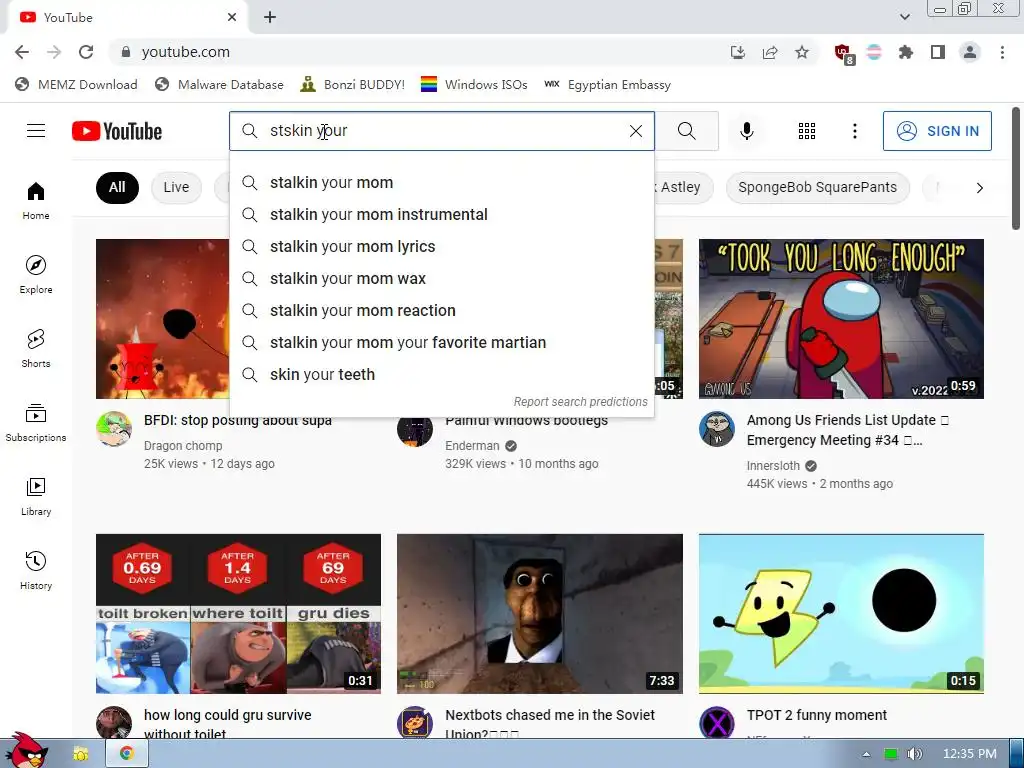Click the Angry Birds start button
The image size is (1024, 768).
pos(25,751)
